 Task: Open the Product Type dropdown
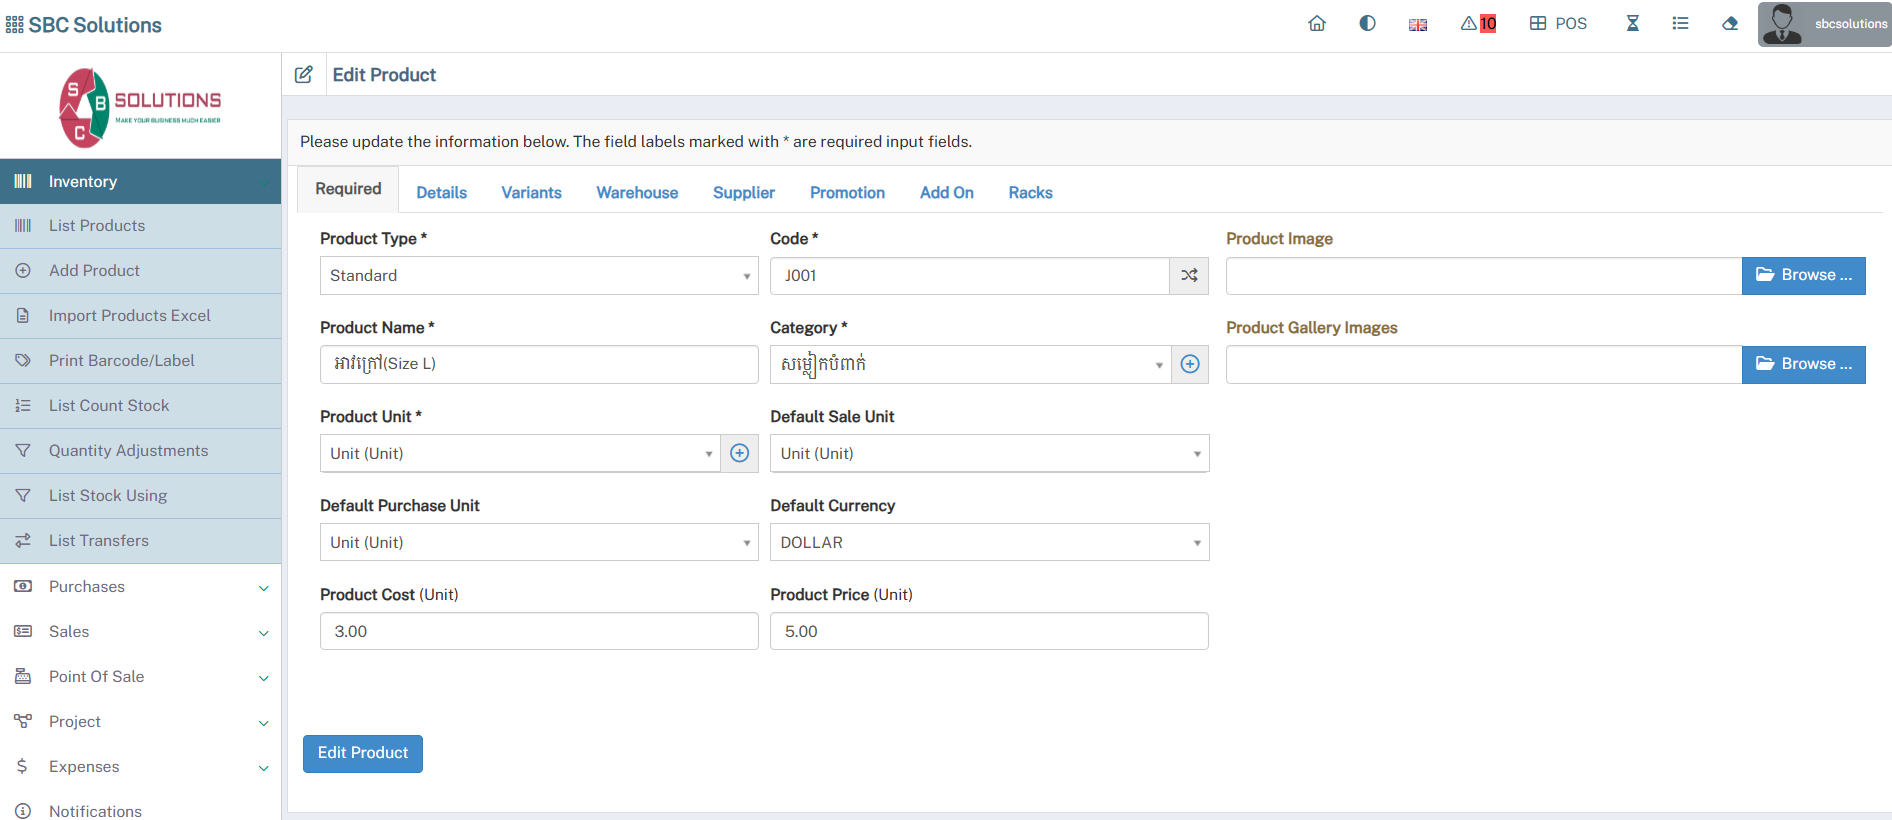[x=538, y=276]
